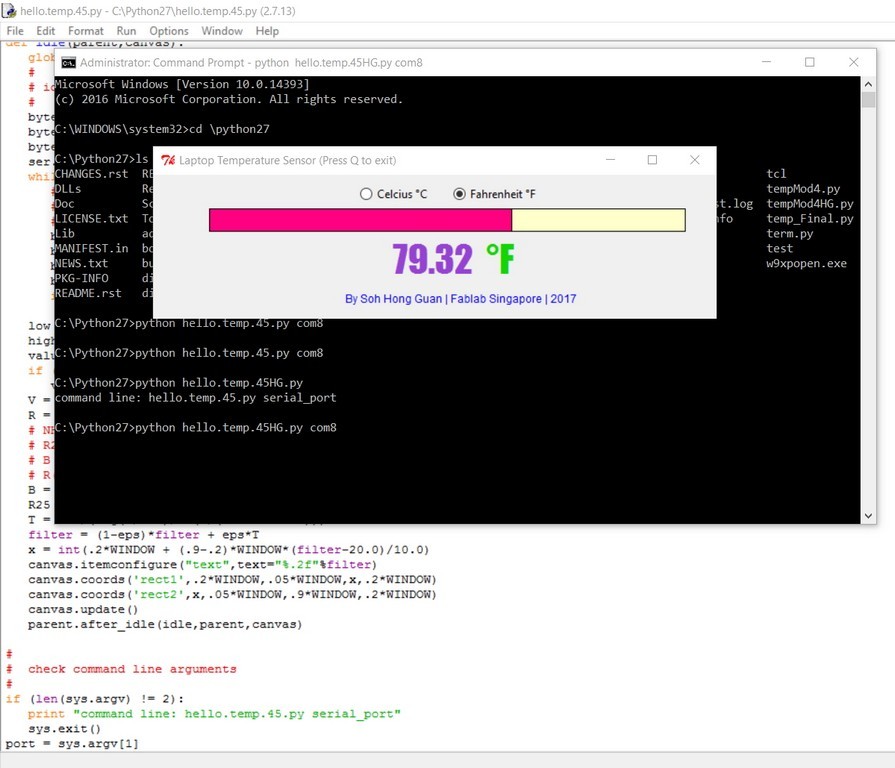The image size is (895, 768).
Task: Click the 79.32 temperature reading
Action: [432, 259]
